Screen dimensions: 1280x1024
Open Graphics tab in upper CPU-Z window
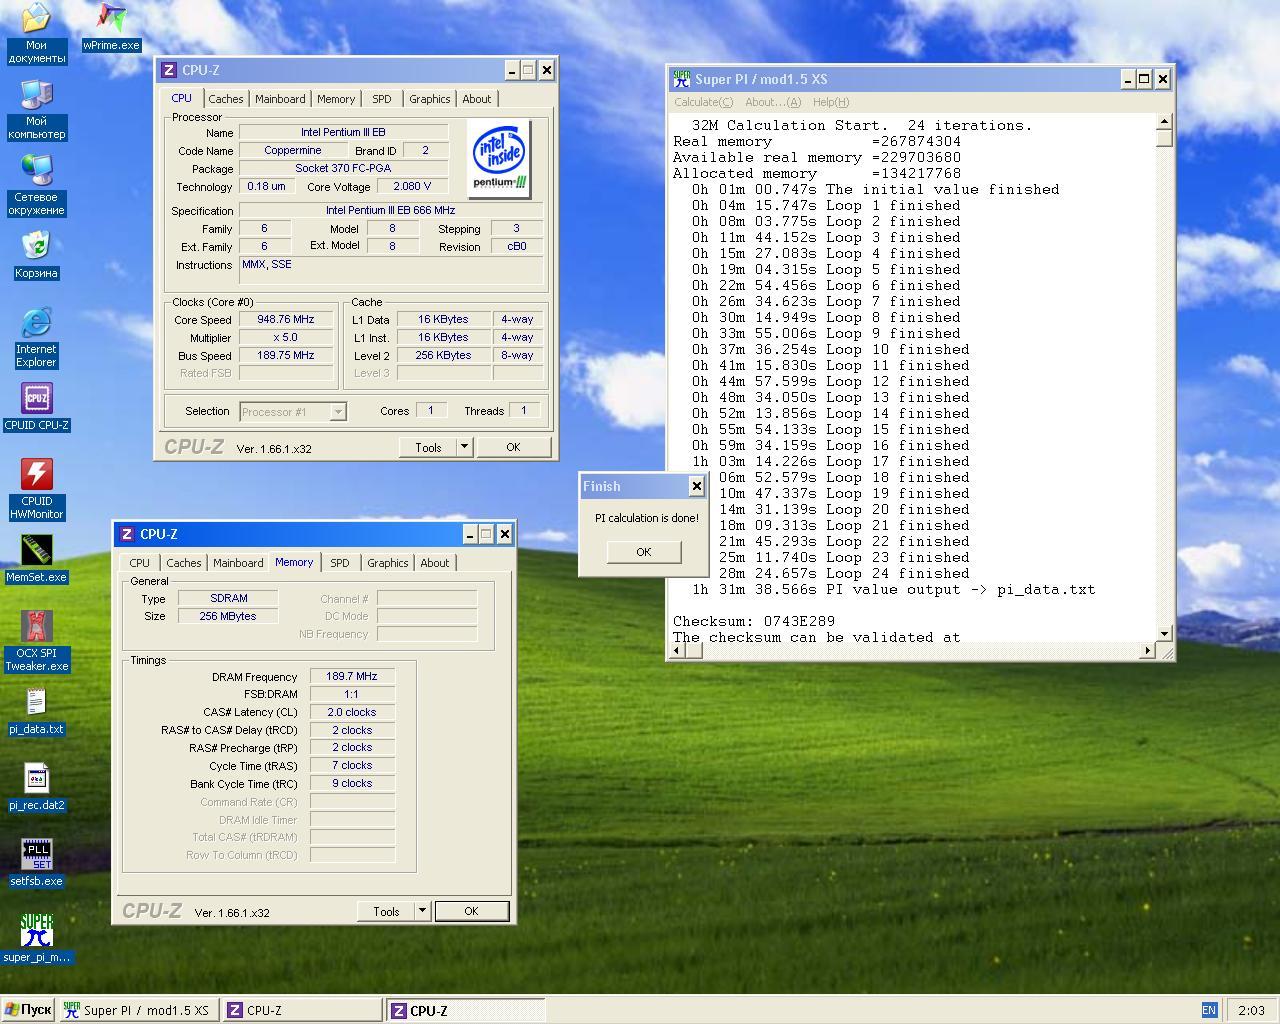pyautogui.click(x=430, y=99)
